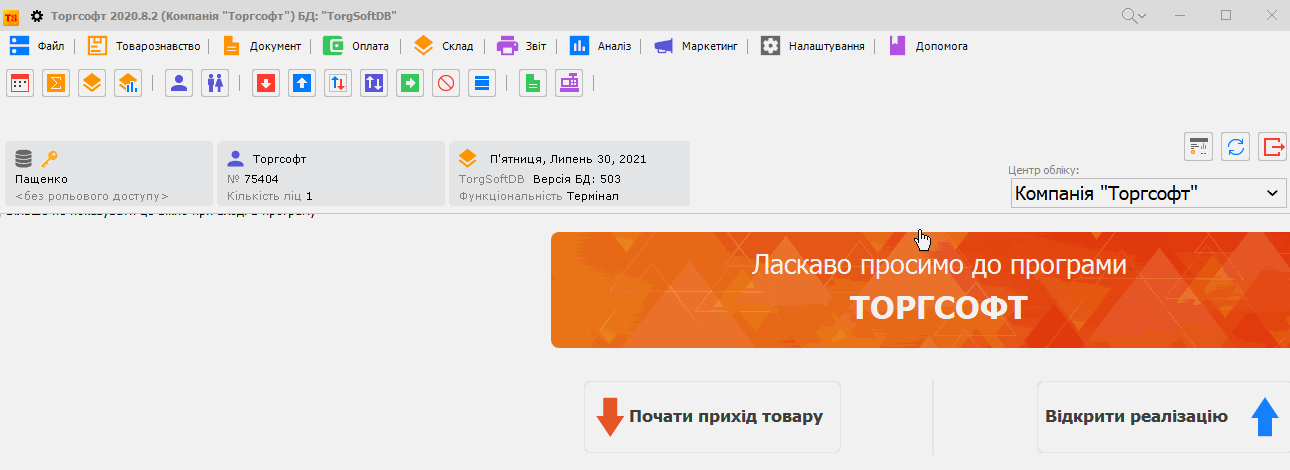Screen dimensions: 1290x470
Task: Click the blue horizontal bars icon
Action: click(482, 83)
